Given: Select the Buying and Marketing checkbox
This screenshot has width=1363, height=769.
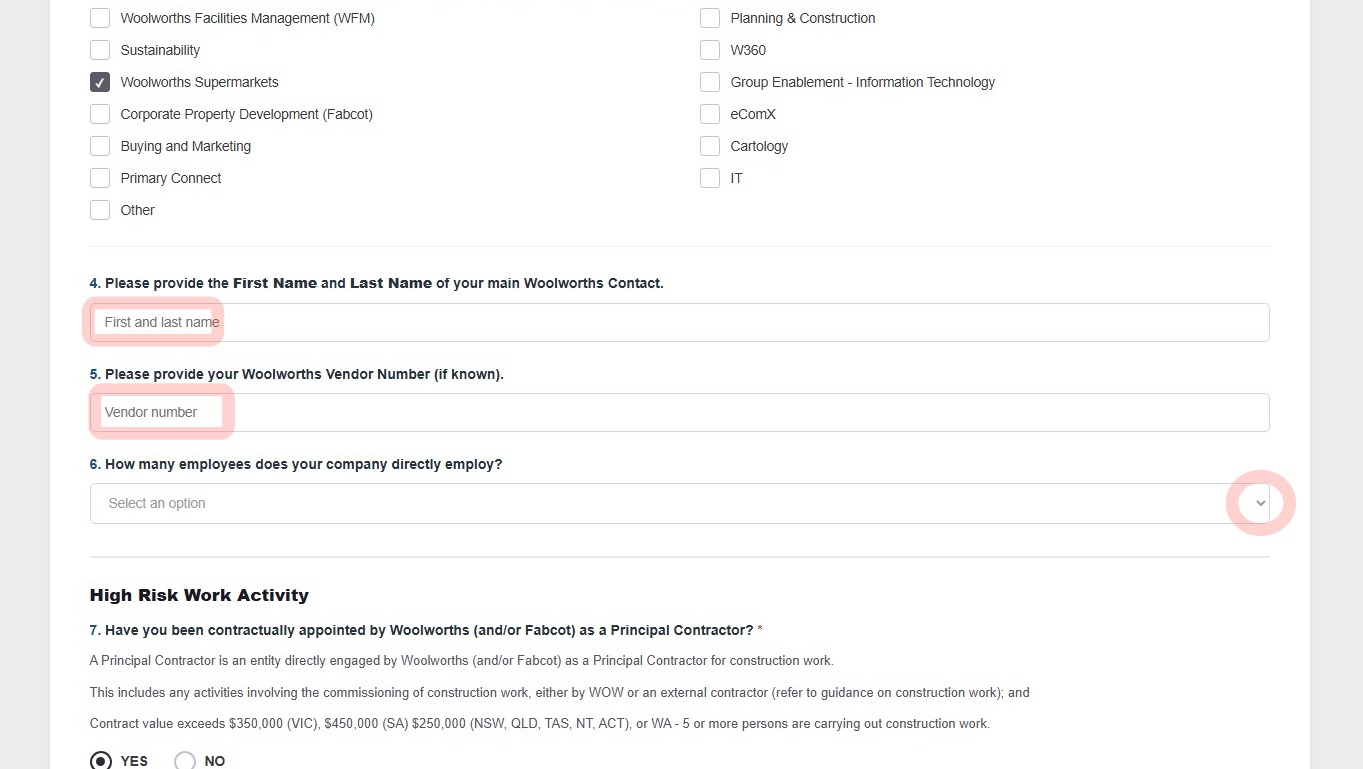Looking at the screenshot, I should 100,146.
